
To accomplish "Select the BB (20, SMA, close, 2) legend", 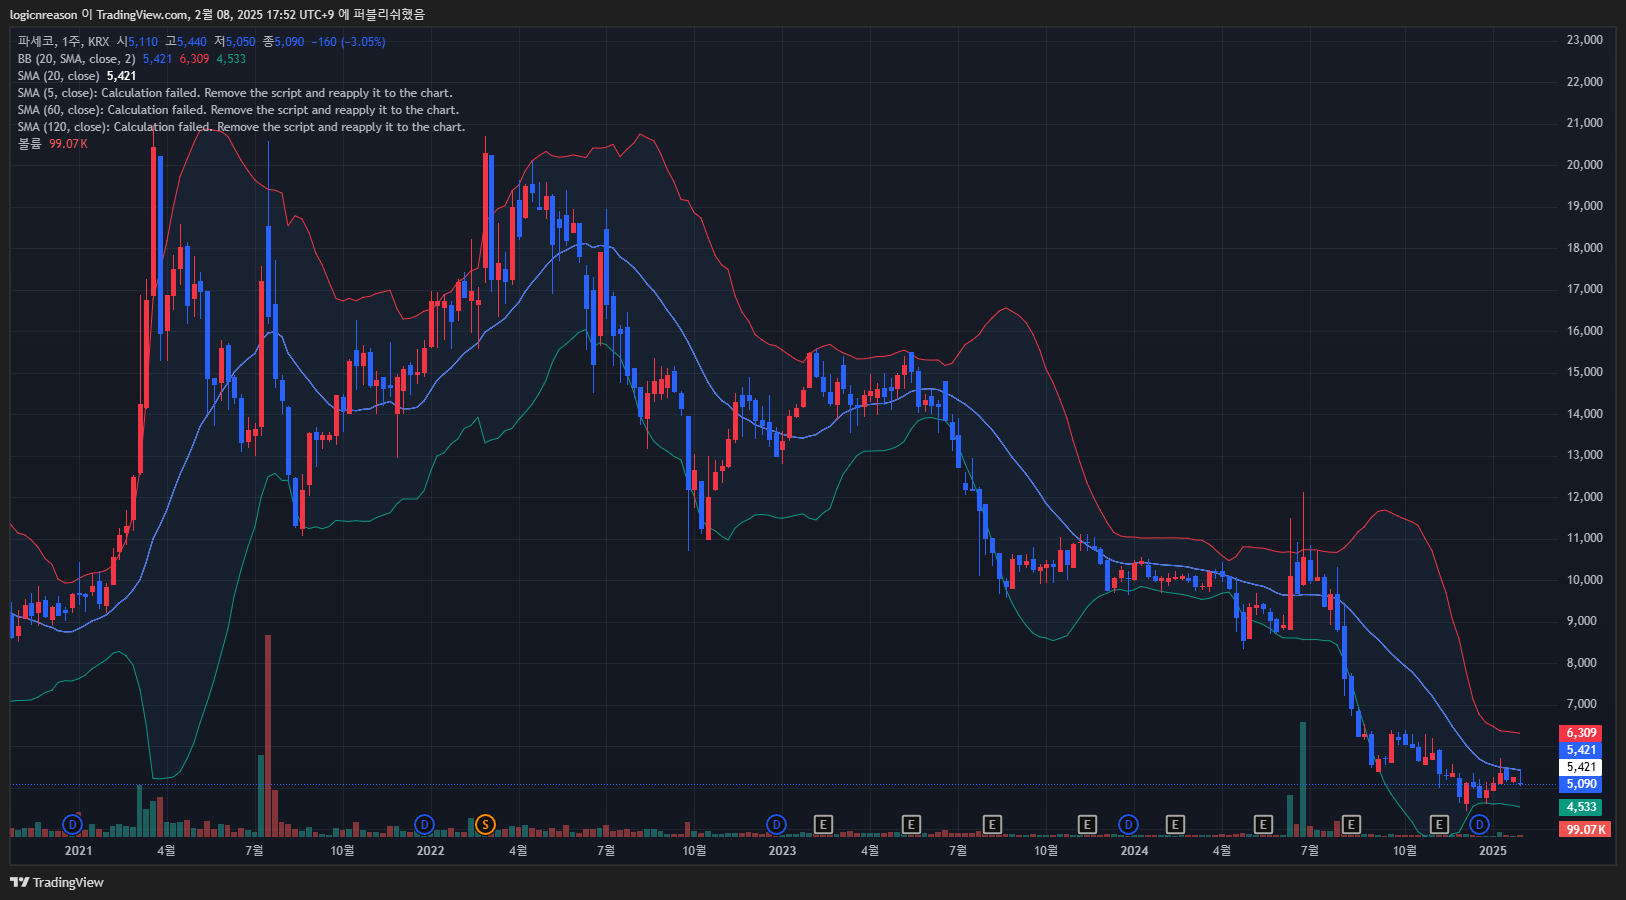I will pos(76,59).
